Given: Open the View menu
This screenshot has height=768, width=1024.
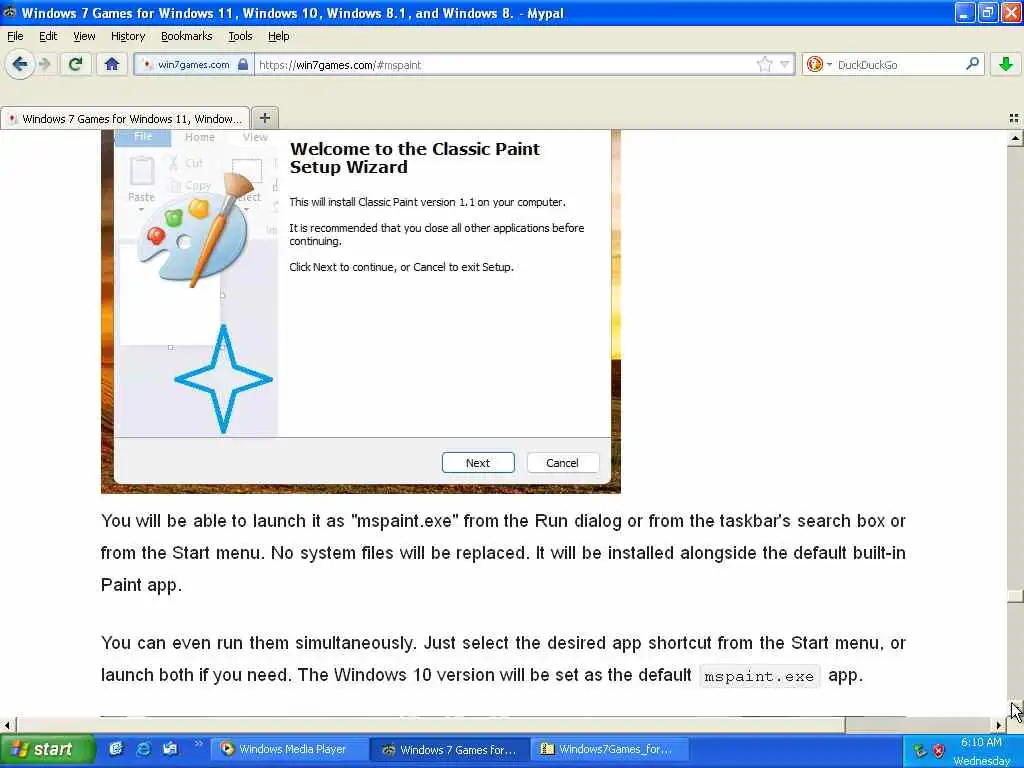Looking at the screenshot, I should tap(84, 36).
